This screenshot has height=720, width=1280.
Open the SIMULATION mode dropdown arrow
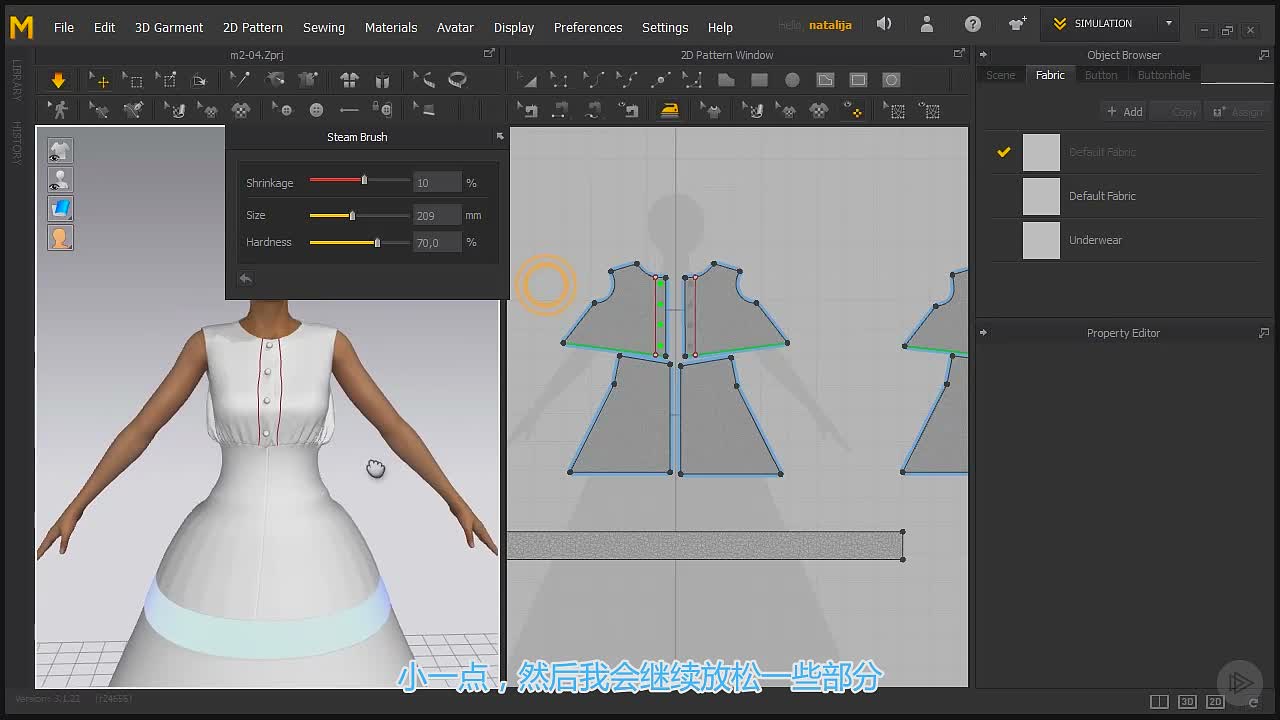click(1168, 24)
